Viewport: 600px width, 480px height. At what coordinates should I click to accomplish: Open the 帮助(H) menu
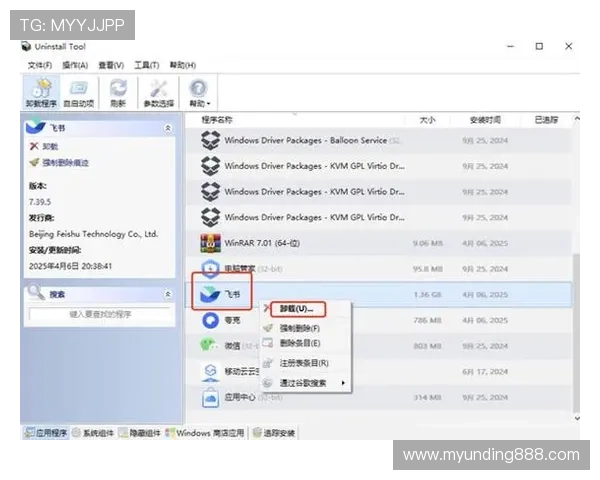[183, 65]
